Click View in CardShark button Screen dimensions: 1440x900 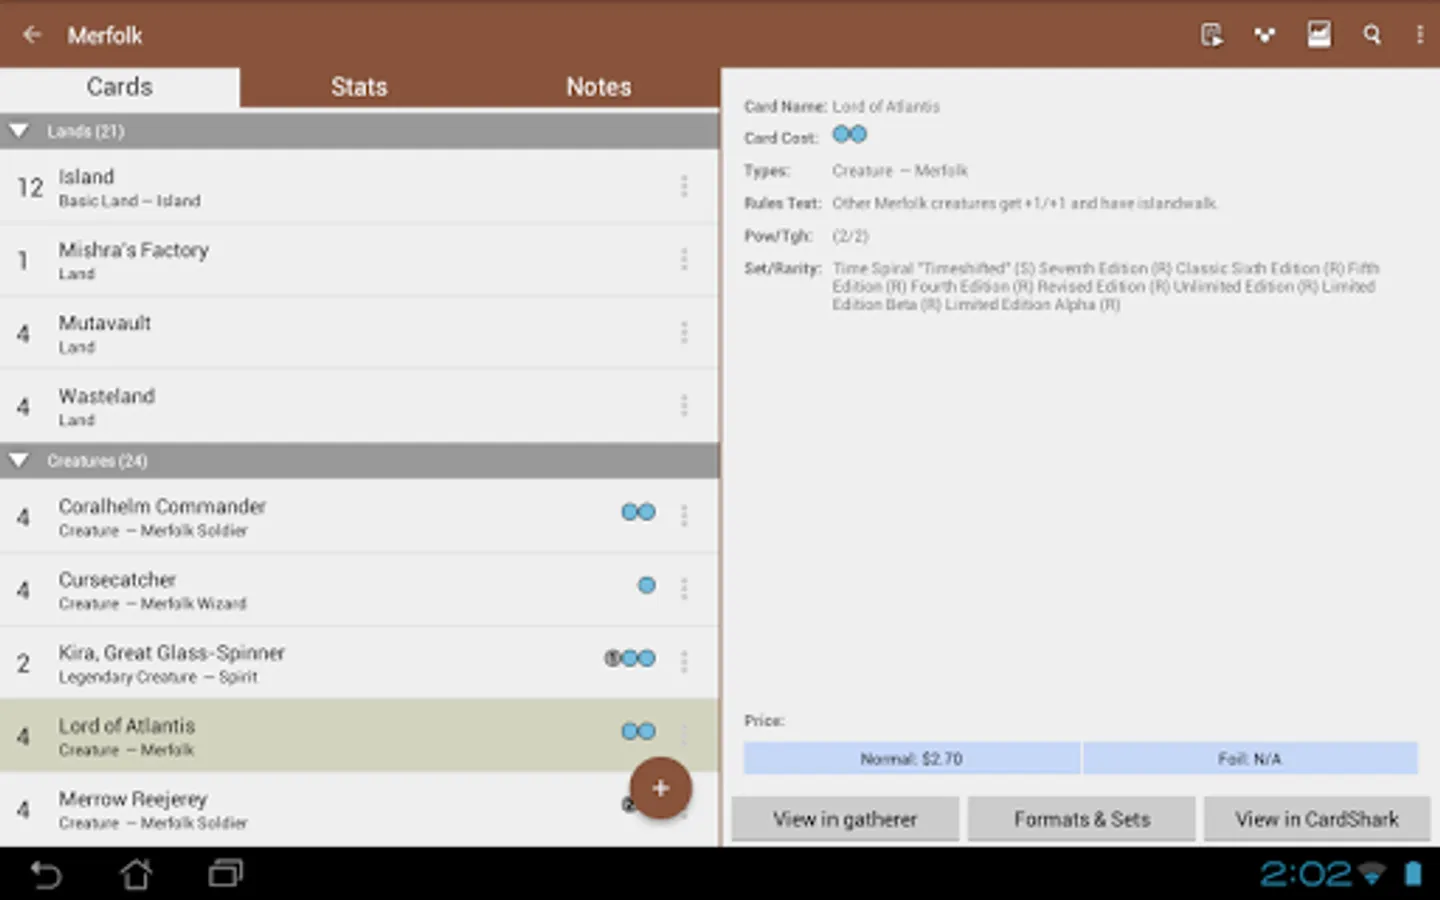click(x=1317, y=819)
